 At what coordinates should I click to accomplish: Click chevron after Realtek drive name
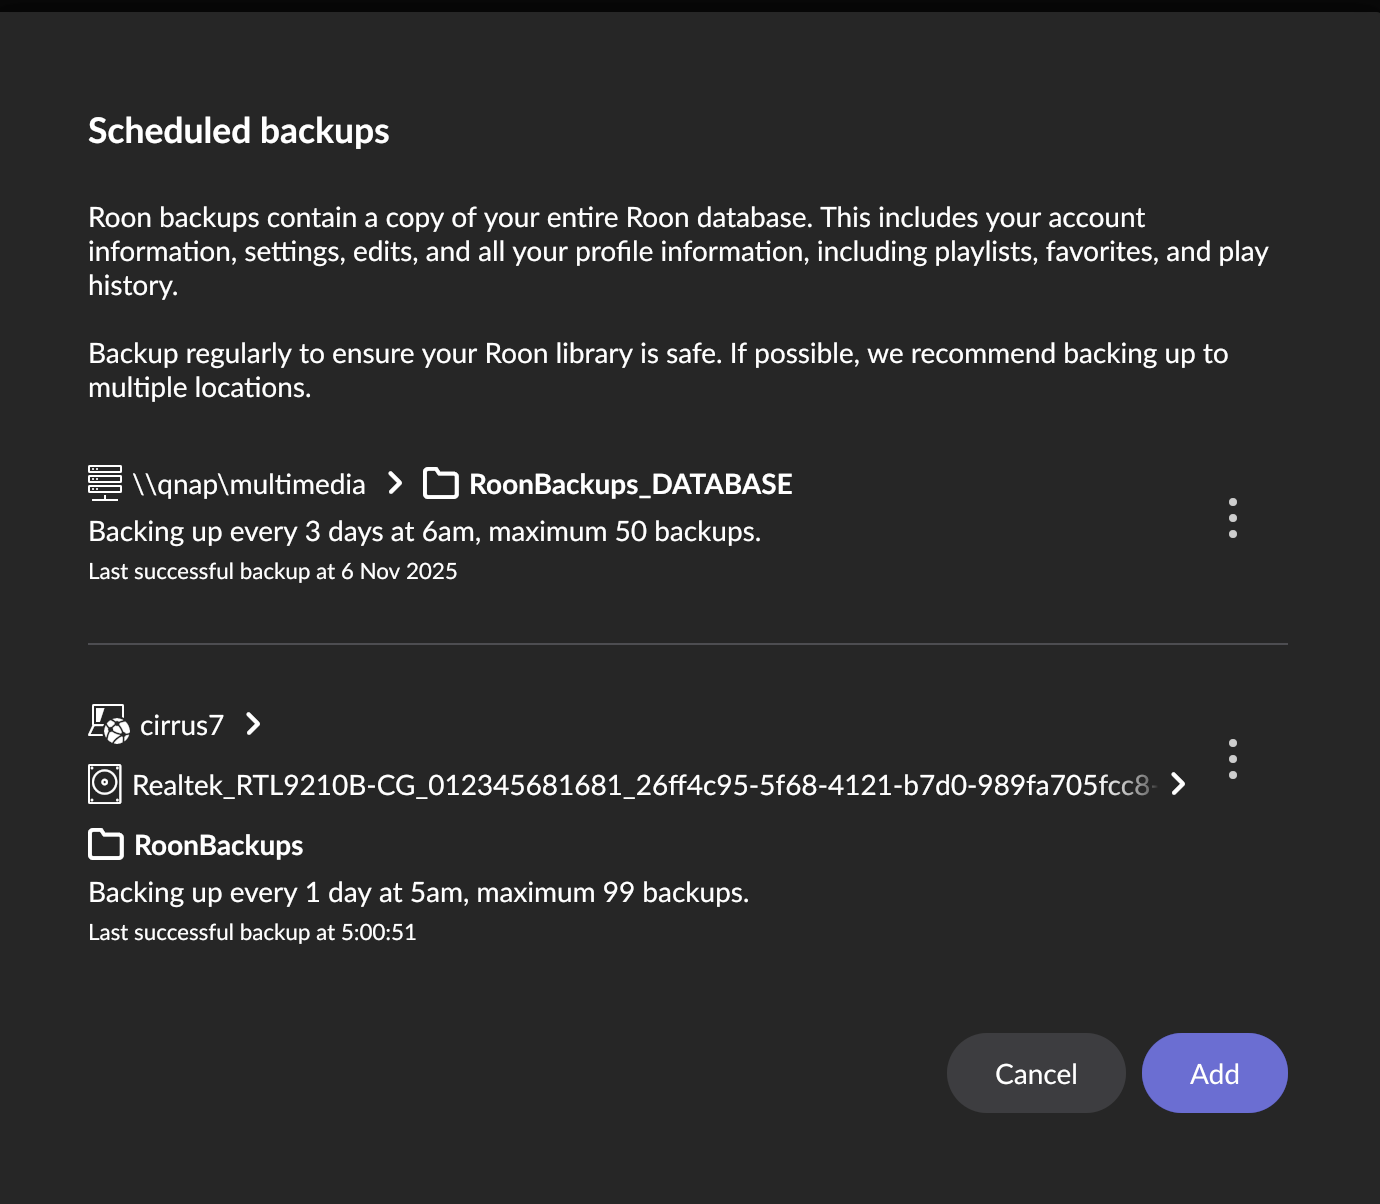click(1179, 784)
